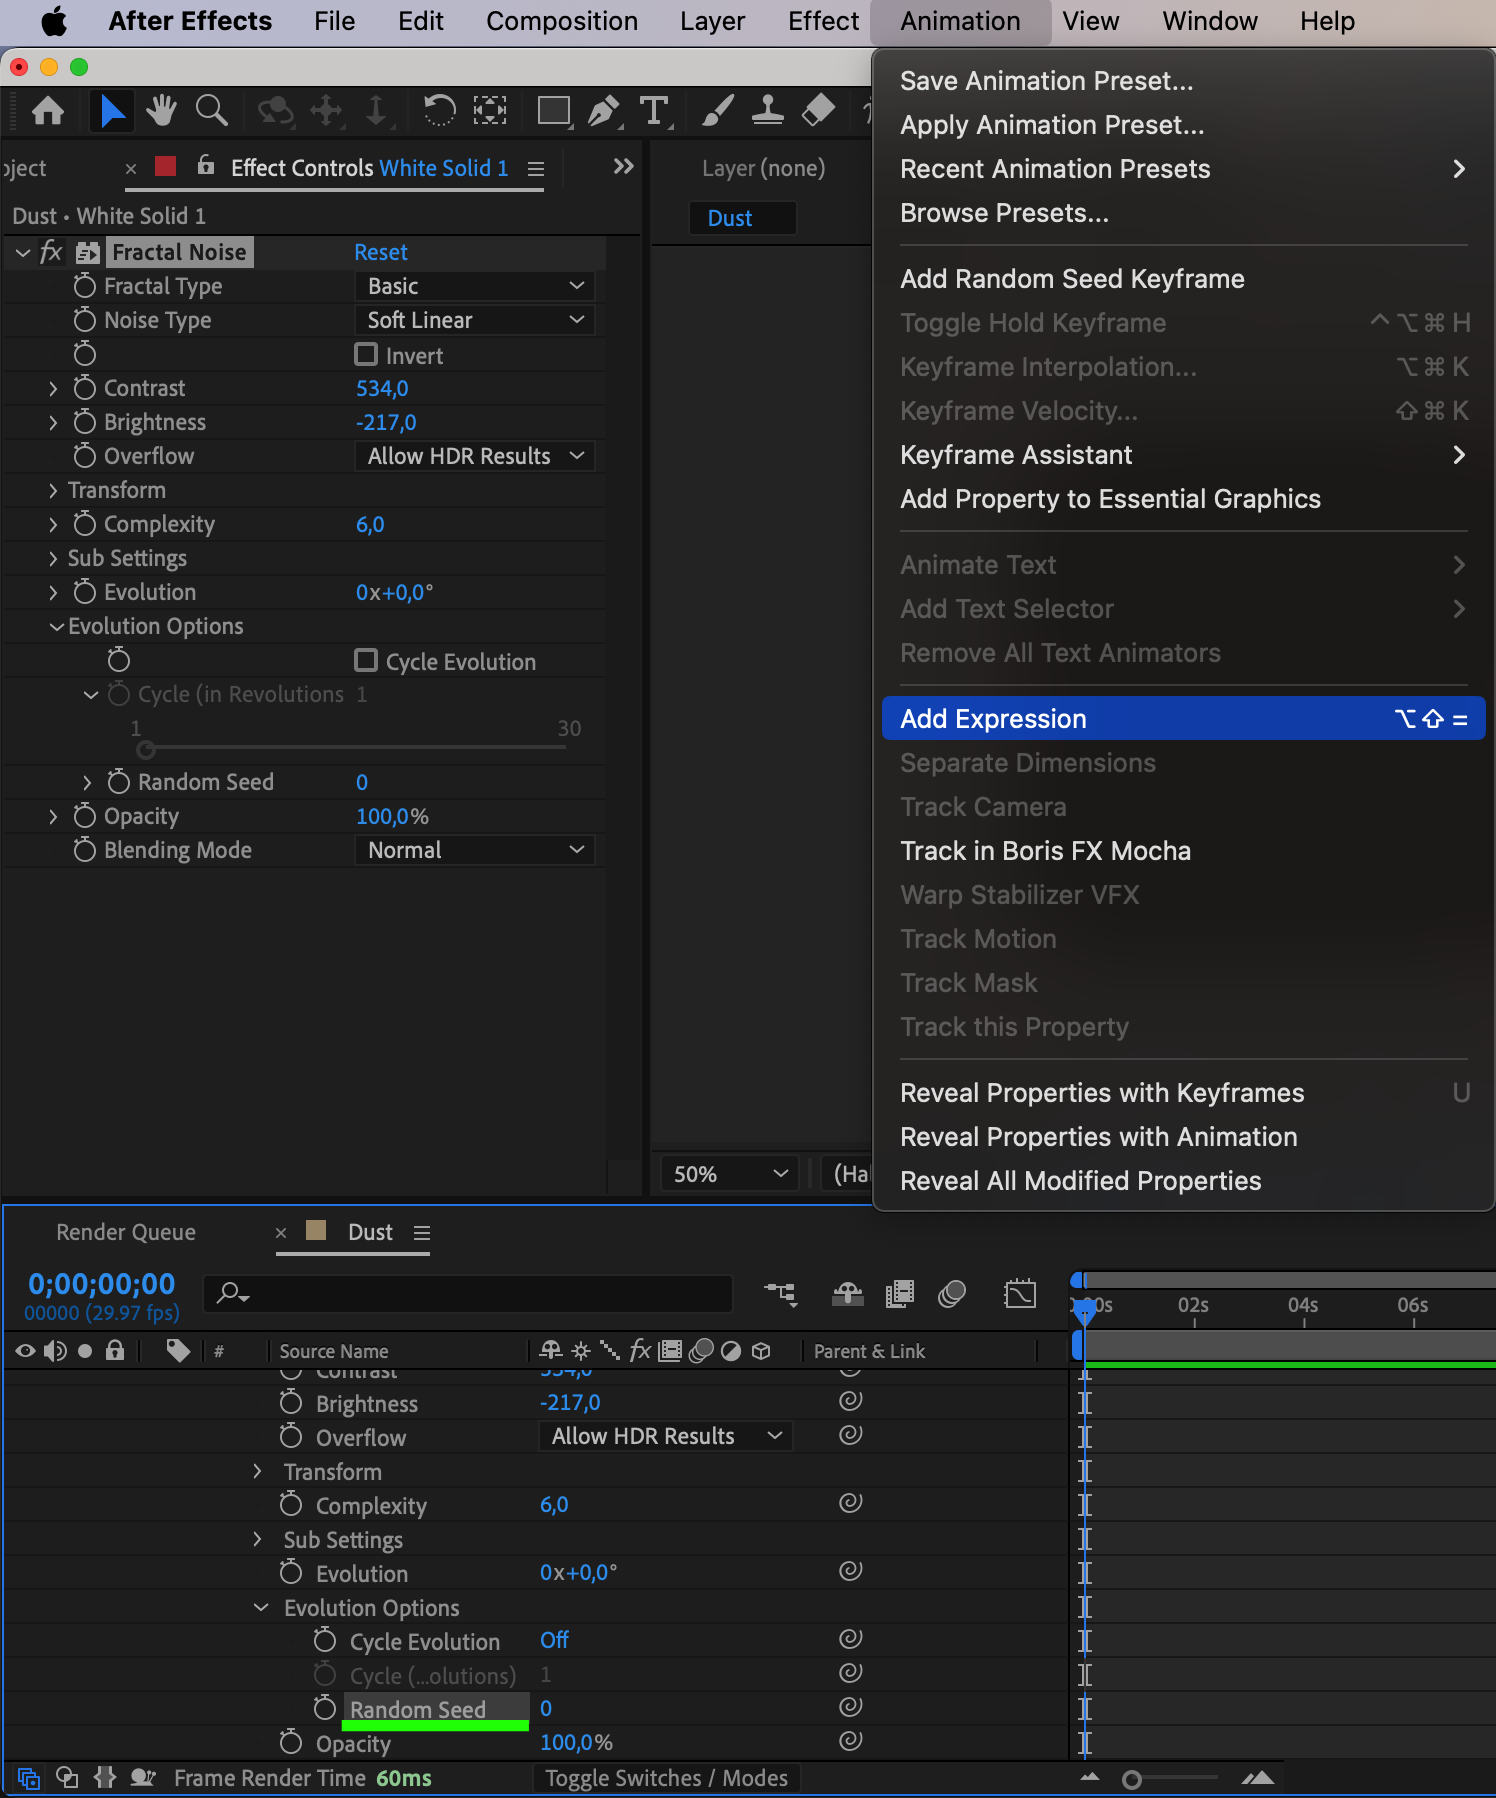Expand Sub Settings in Effect Controls
The image size is (1496, 1798).
[53, 558]
